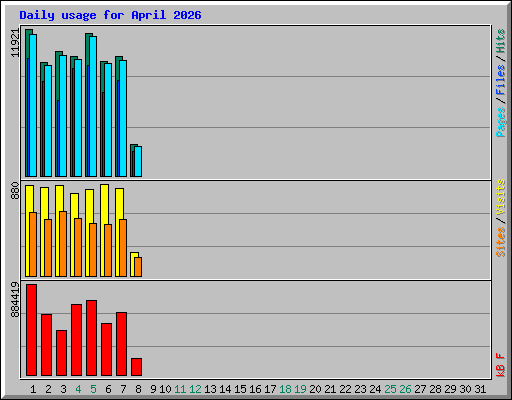
Task: Click the 884419 KB axis value
Action: pos(15,300)
